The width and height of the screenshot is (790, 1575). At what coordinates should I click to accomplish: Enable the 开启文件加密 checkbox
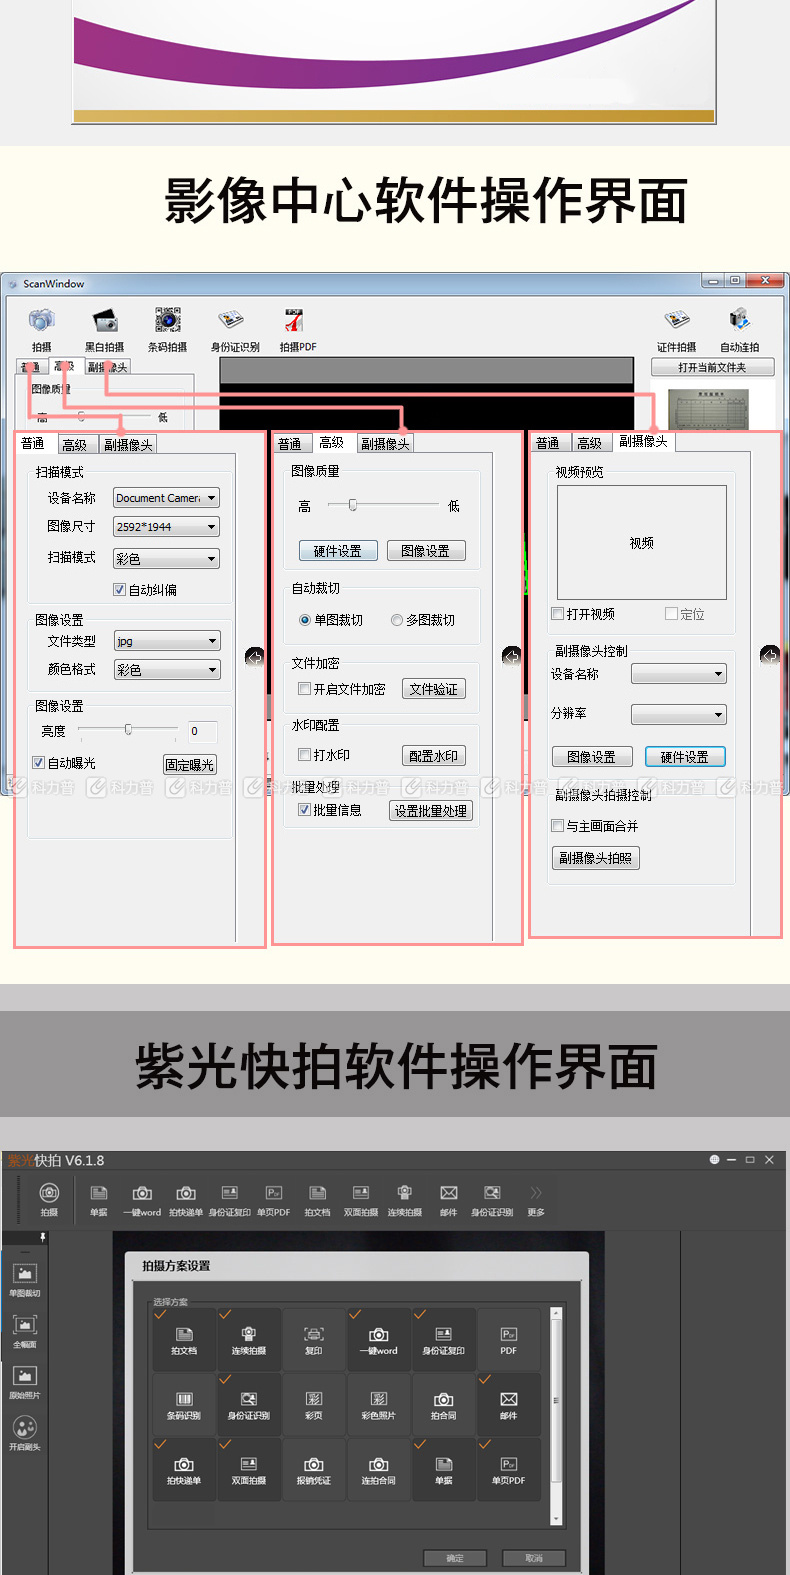304,689
